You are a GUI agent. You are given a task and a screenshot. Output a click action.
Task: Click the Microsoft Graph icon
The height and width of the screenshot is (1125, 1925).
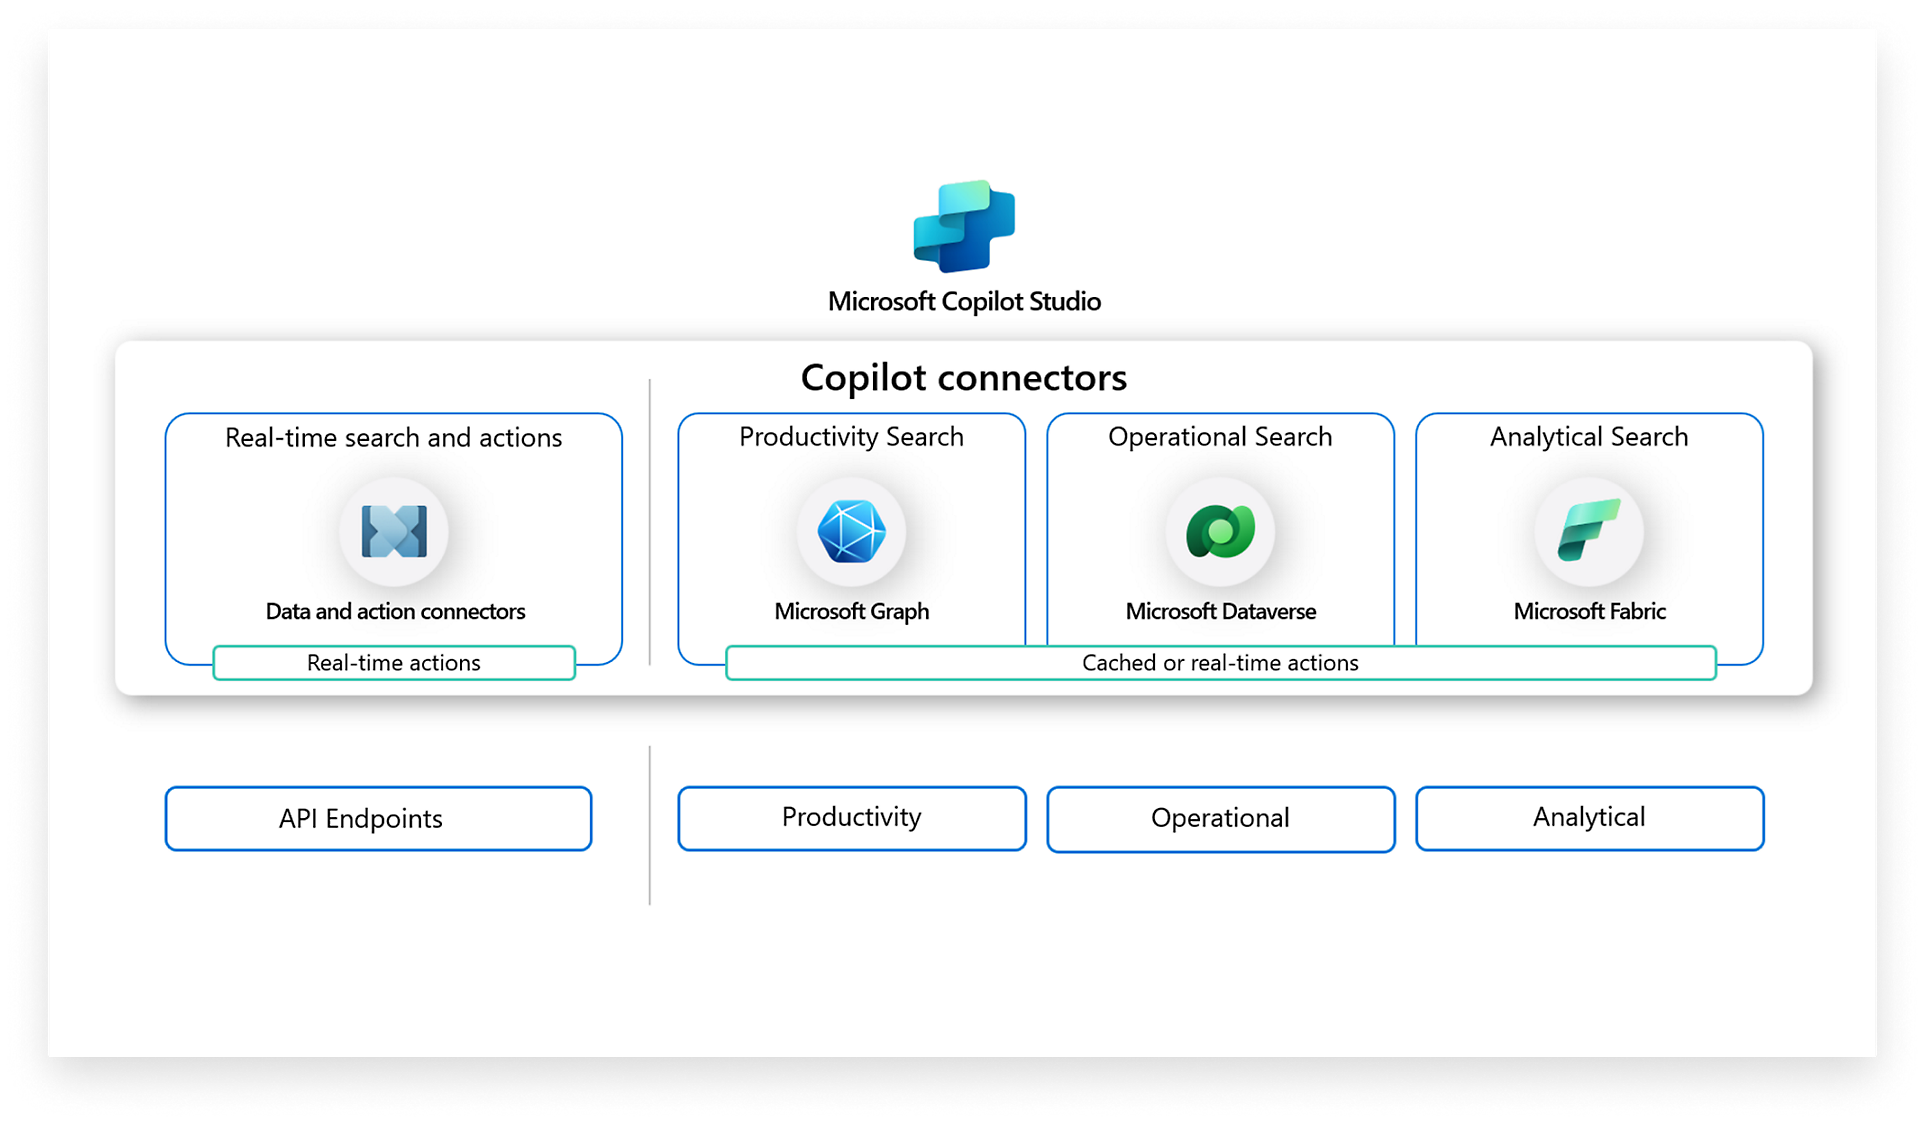point(851,531)
